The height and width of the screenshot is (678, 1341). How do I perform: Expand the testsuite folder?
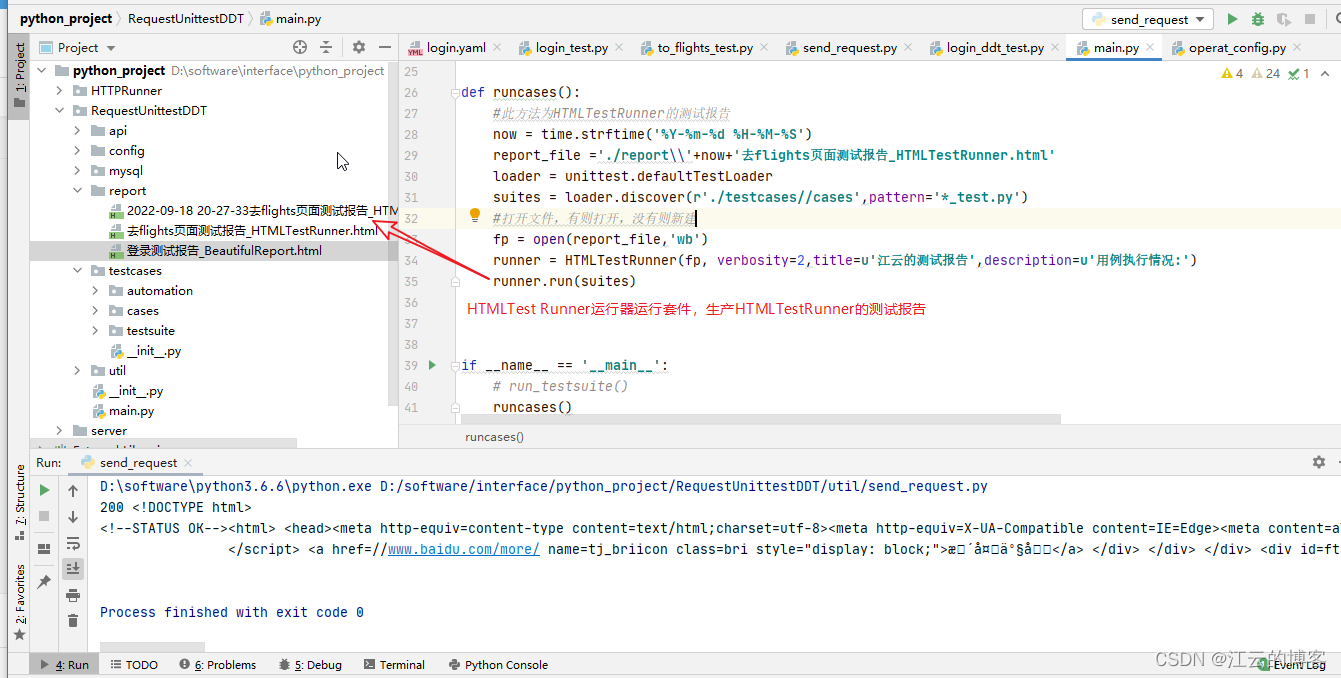coord(95,331)
